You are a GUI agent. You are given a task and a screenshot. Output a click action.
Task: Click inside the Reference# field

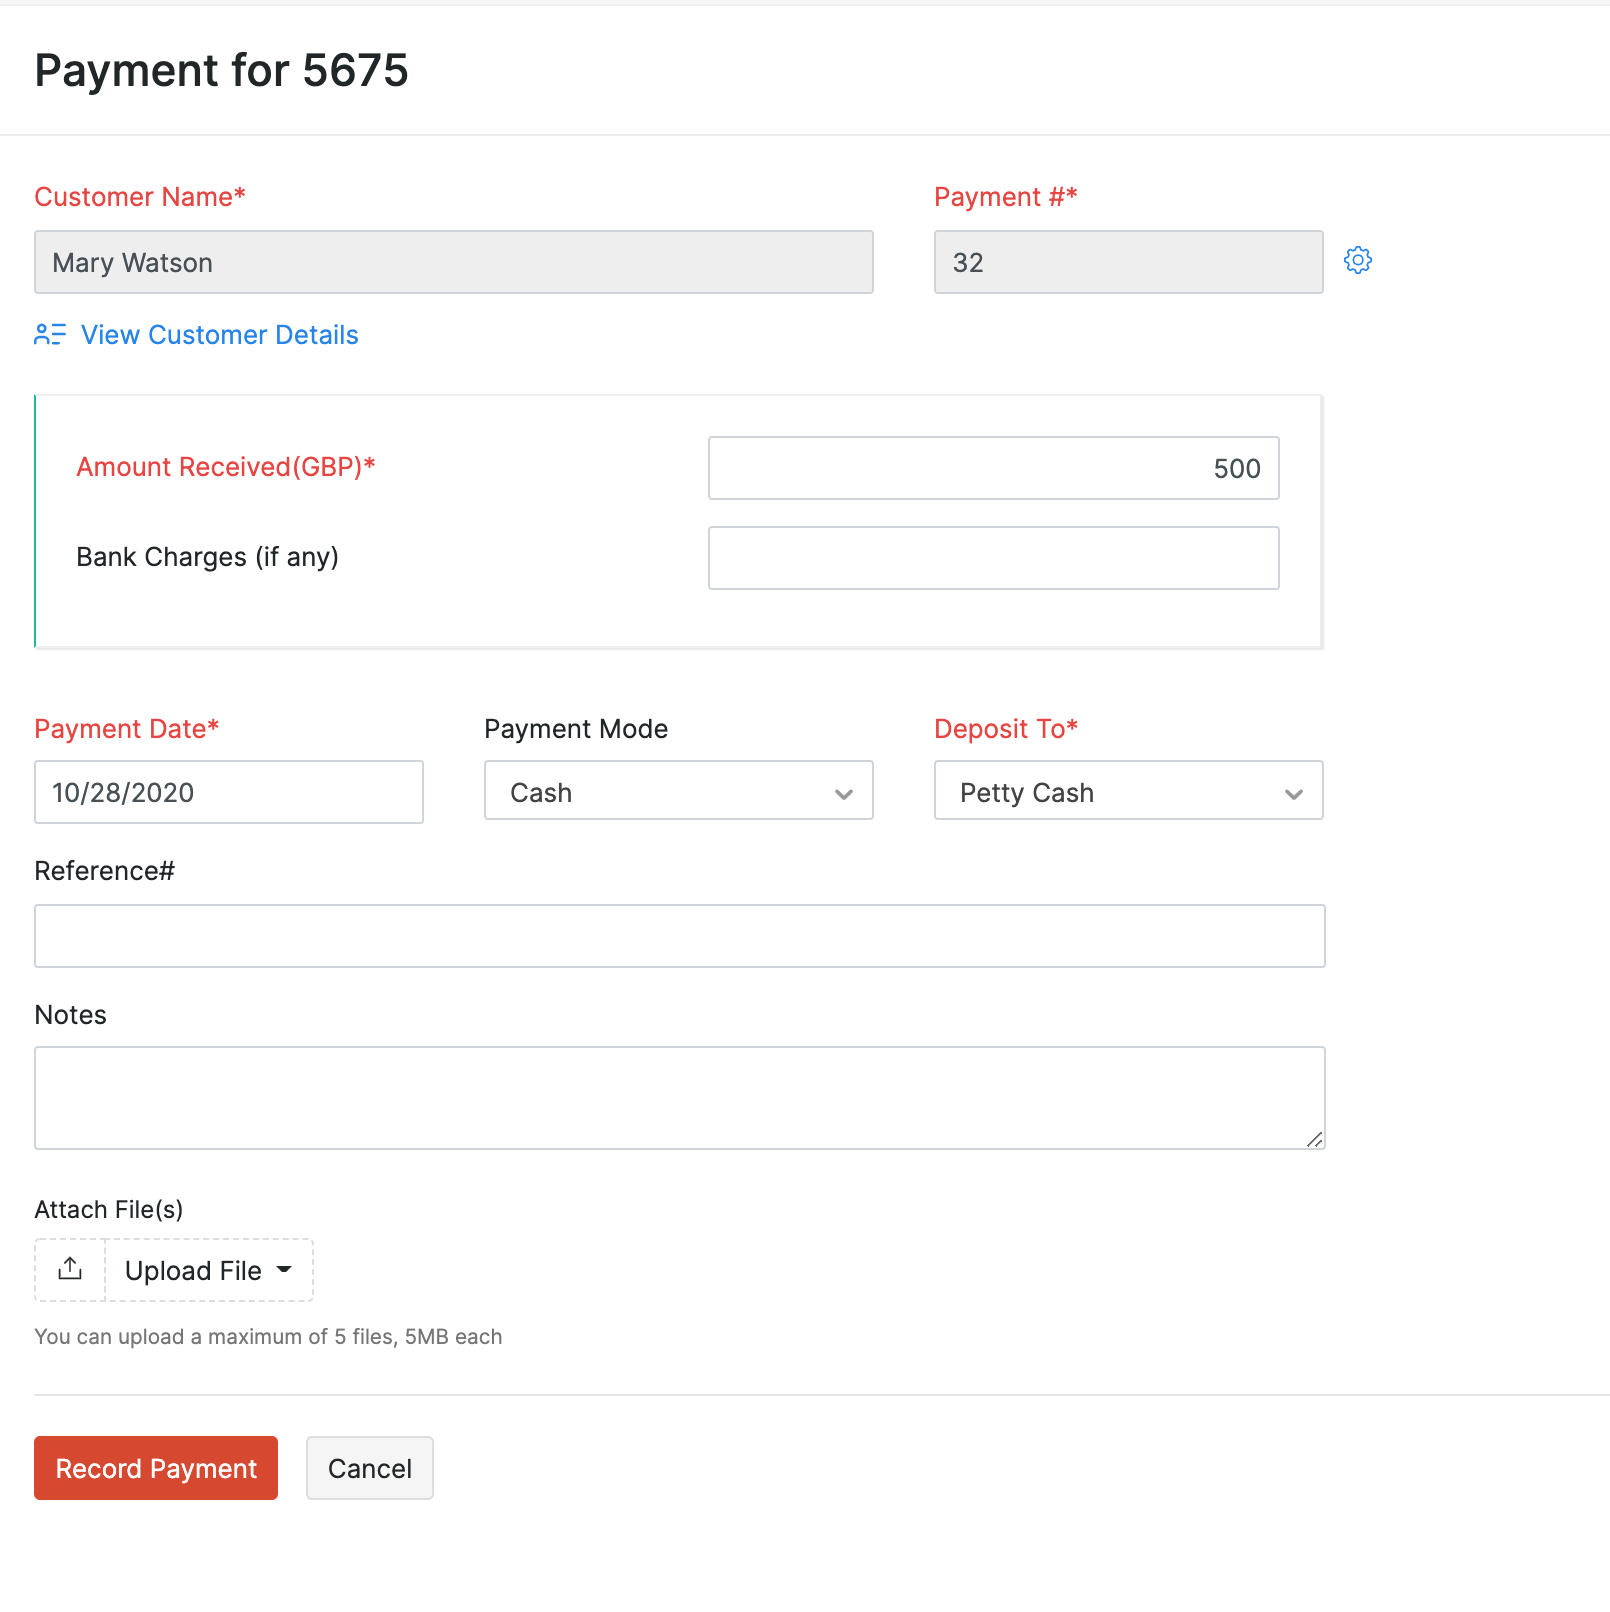(680, 935)
